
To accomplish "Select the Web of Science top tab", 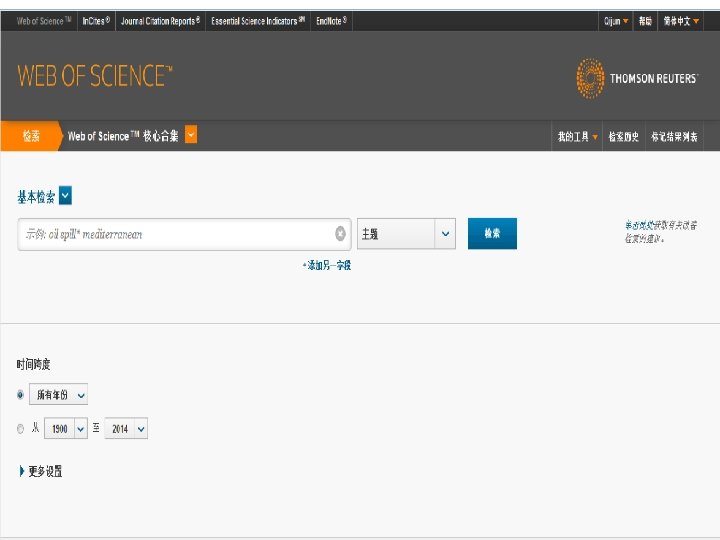I will tap(44, 21).
